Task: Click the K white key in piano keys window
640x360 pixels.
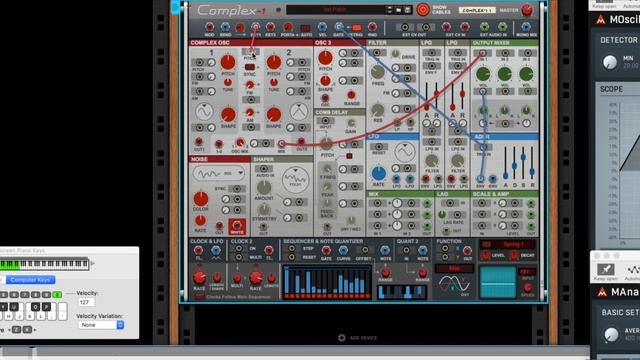Action: [x=30, y=316]
